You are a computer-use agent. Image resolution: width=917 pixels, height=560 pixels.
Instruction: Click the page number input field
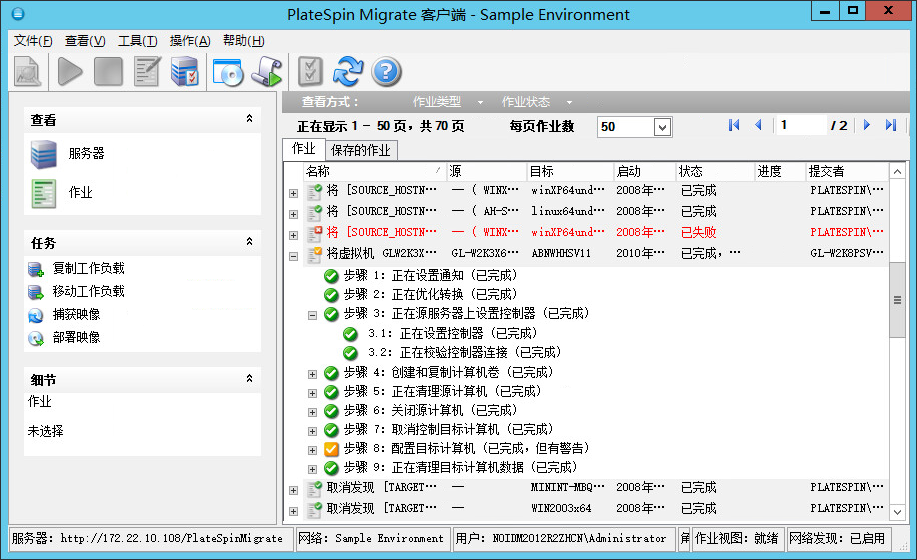pos(803,126)
